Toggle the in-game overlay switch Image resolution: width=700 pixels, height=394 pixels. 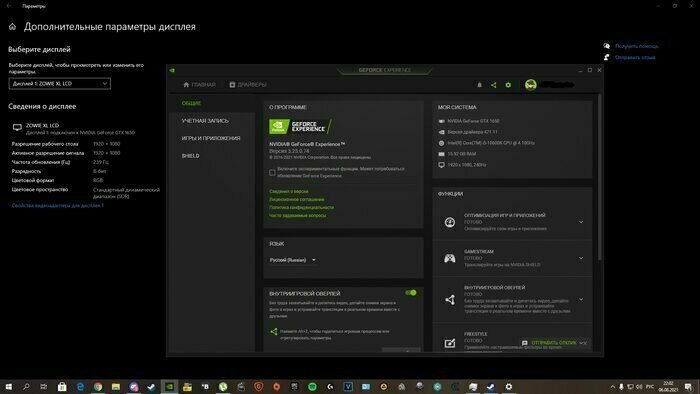coord(411,293)
